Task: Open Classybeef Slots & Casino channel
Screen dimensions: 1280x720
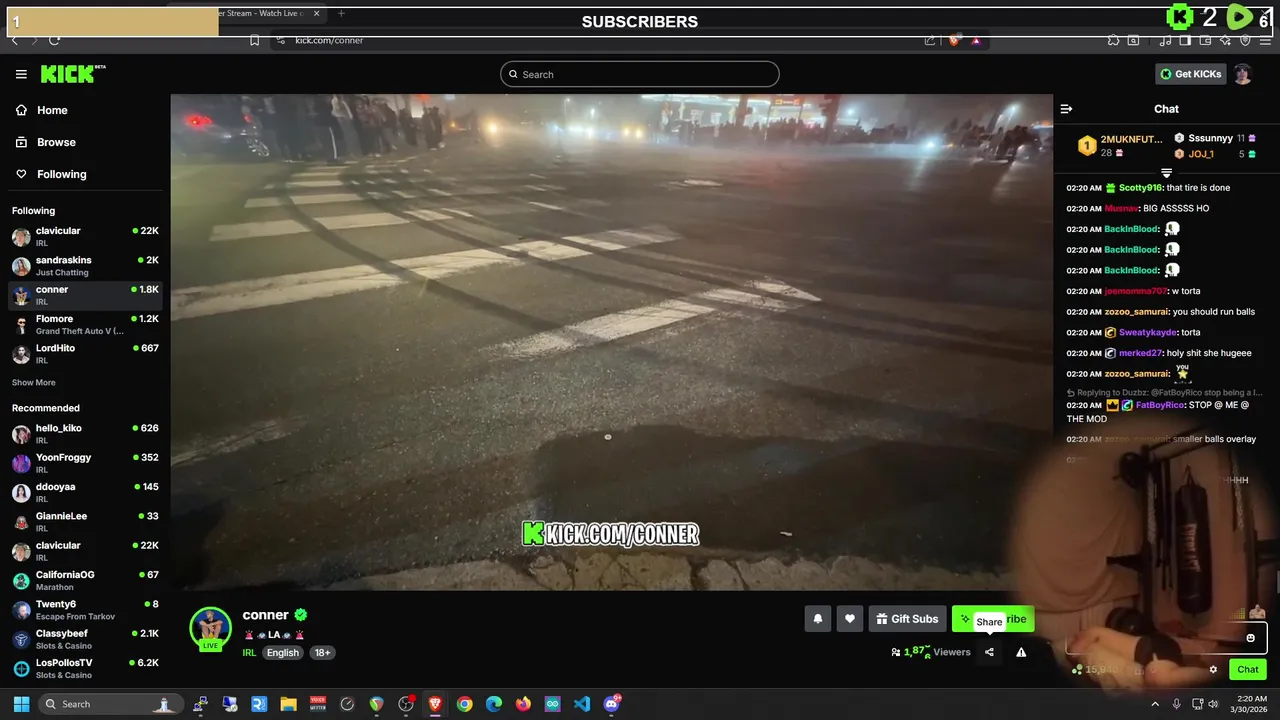Action: coord(85,639)
